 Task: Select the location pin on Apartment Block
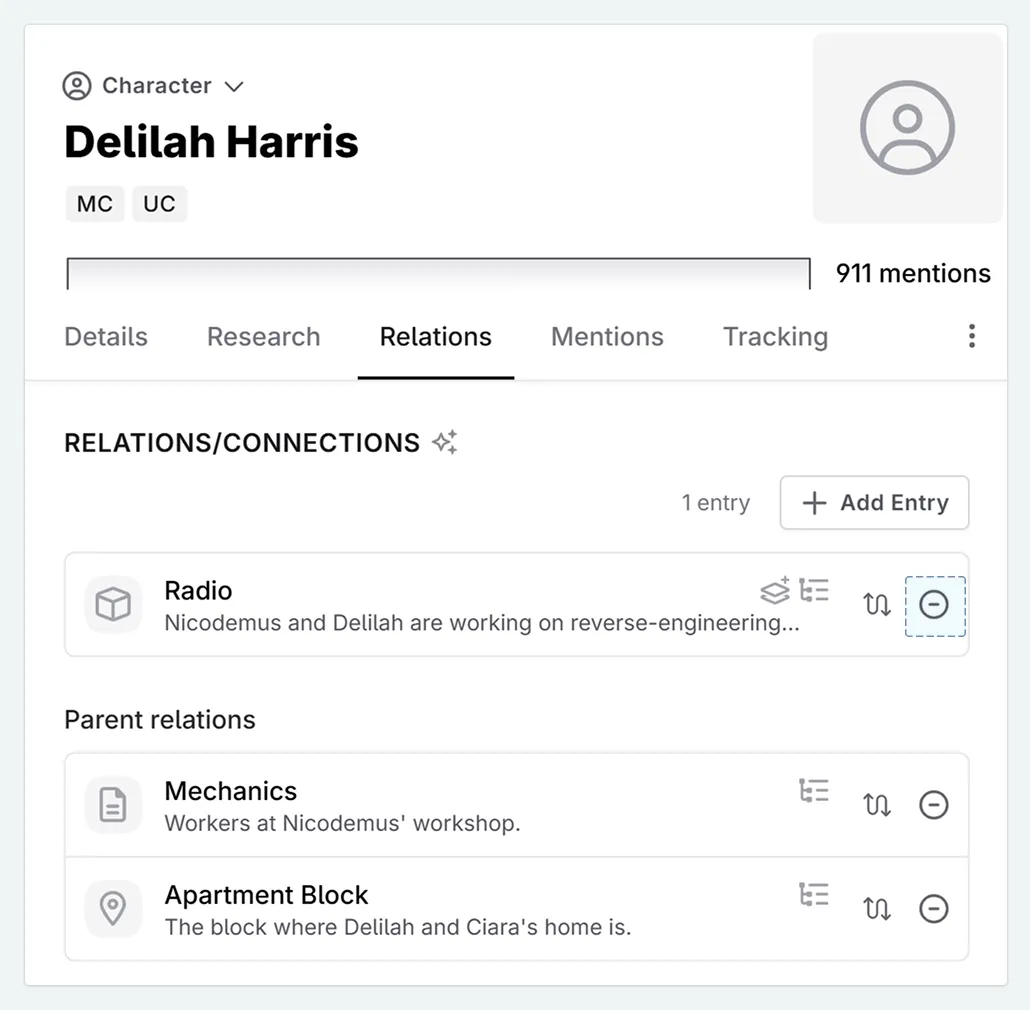[x=113, y=908]
